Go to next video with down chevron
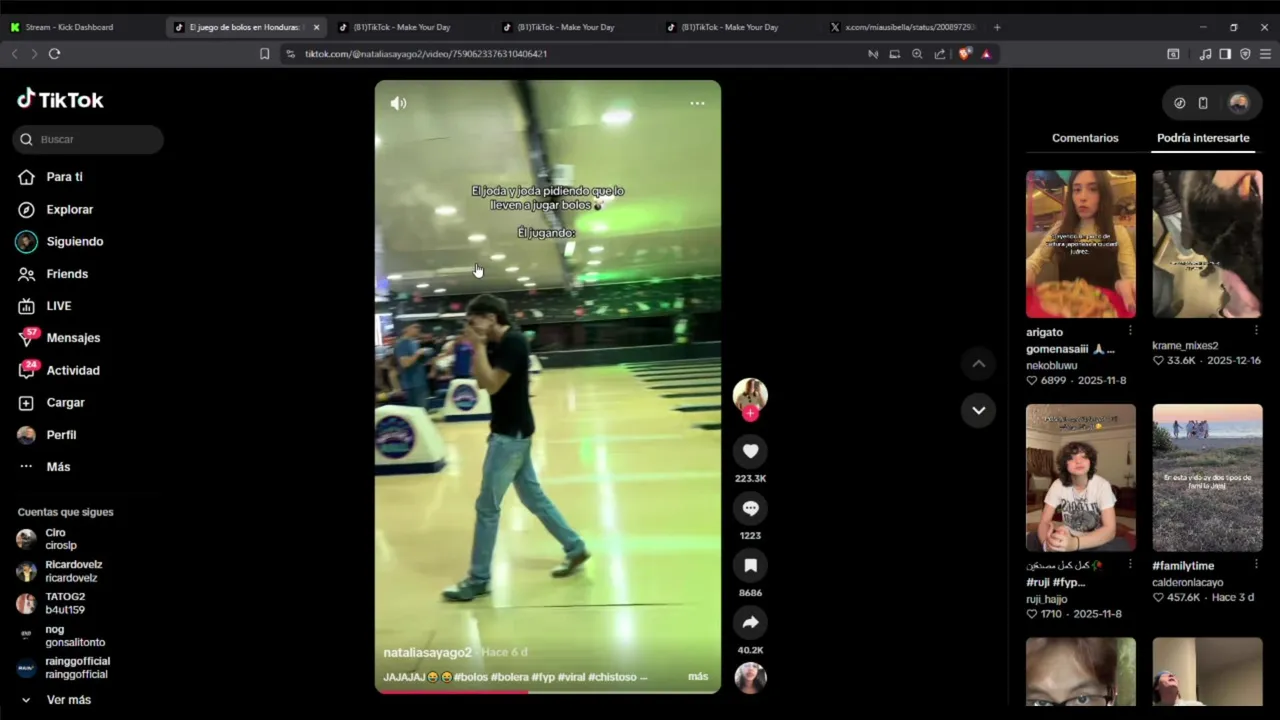 tap(979, 410)
